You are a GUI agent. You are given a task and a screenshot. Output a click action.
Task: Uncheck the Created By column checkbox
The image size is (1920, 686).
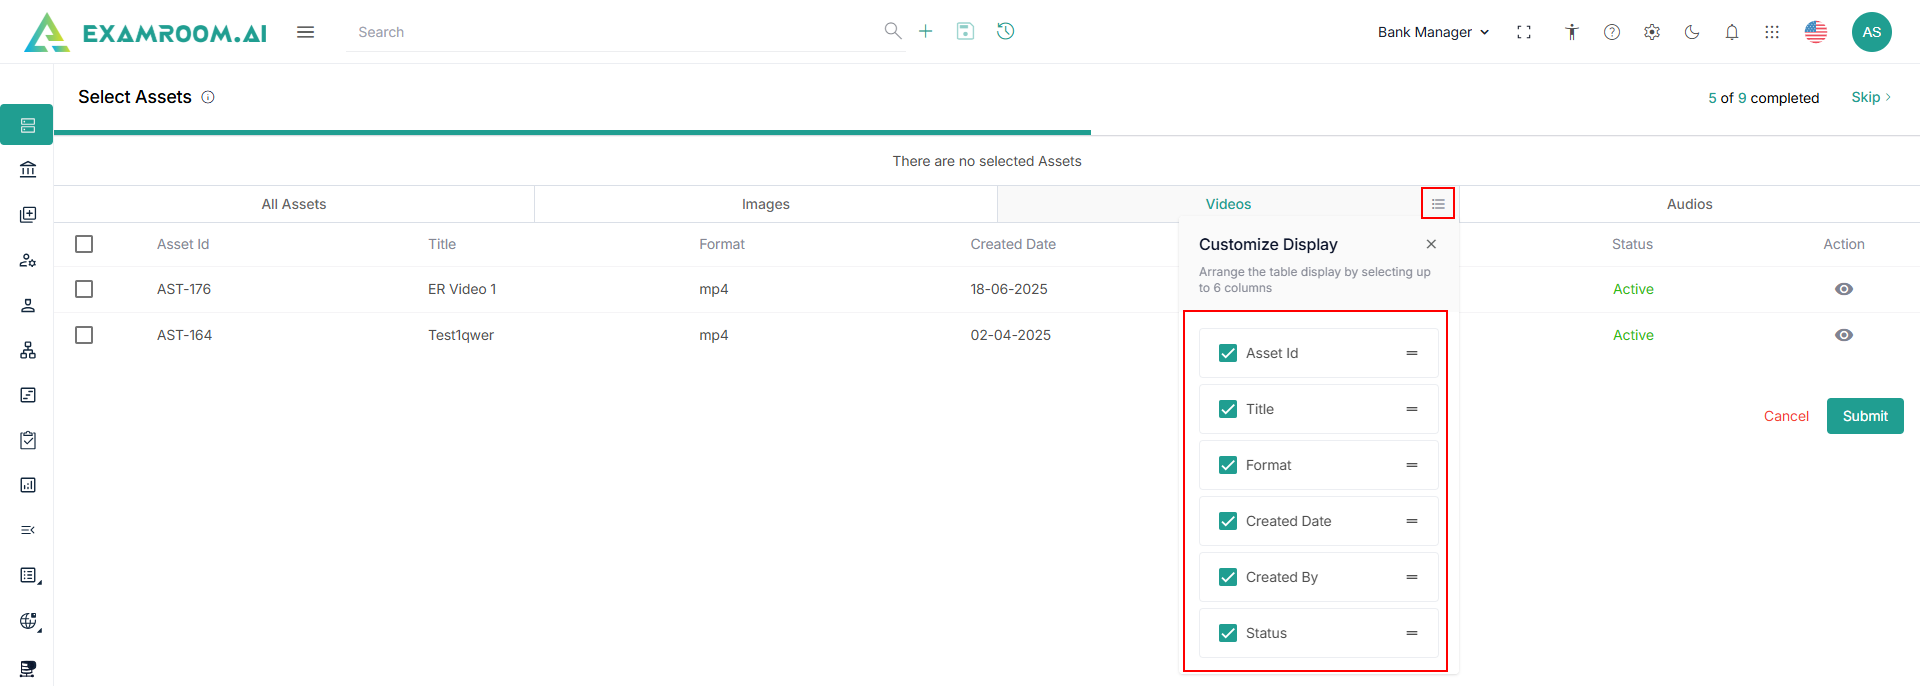tap(1228, 577)
